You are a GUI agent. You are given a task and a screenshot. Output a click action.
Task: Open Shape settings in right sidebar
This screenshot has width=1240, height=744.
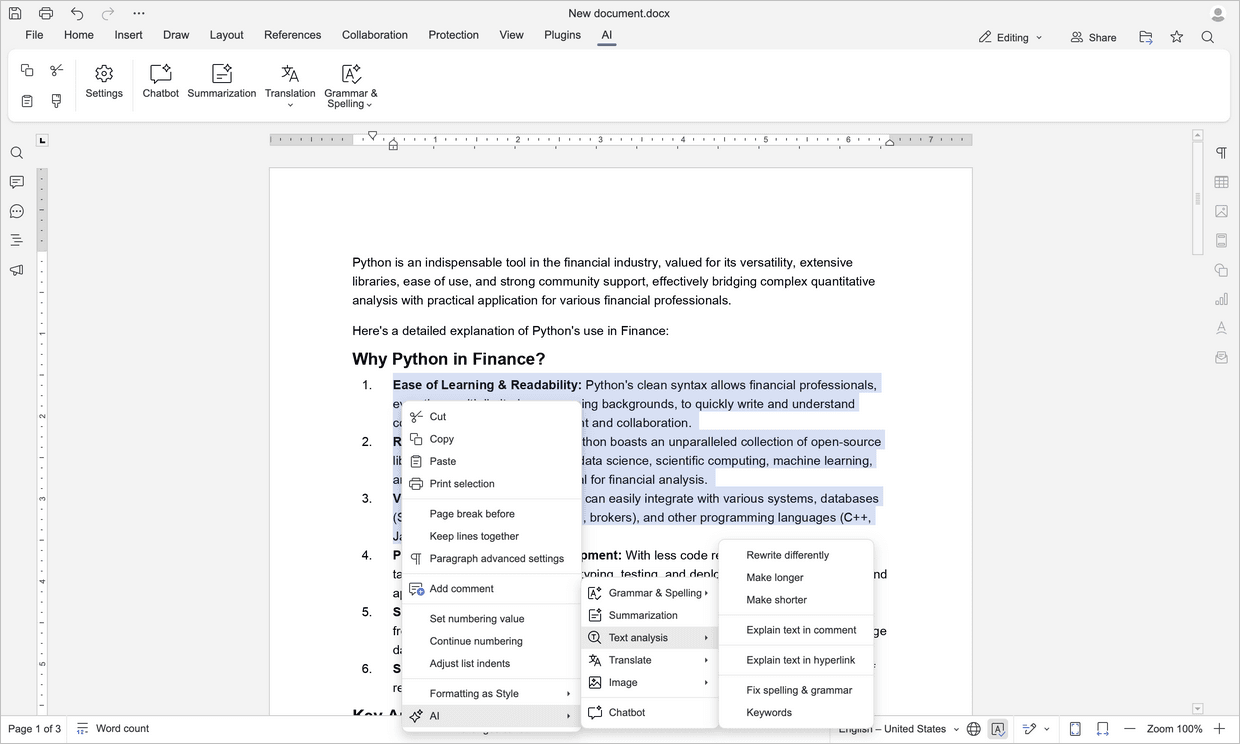pyautogui.click(x=1221, y=270)
